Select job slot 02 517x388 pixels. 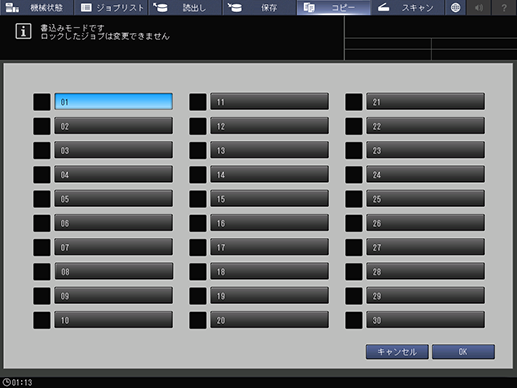pos(113,126)
